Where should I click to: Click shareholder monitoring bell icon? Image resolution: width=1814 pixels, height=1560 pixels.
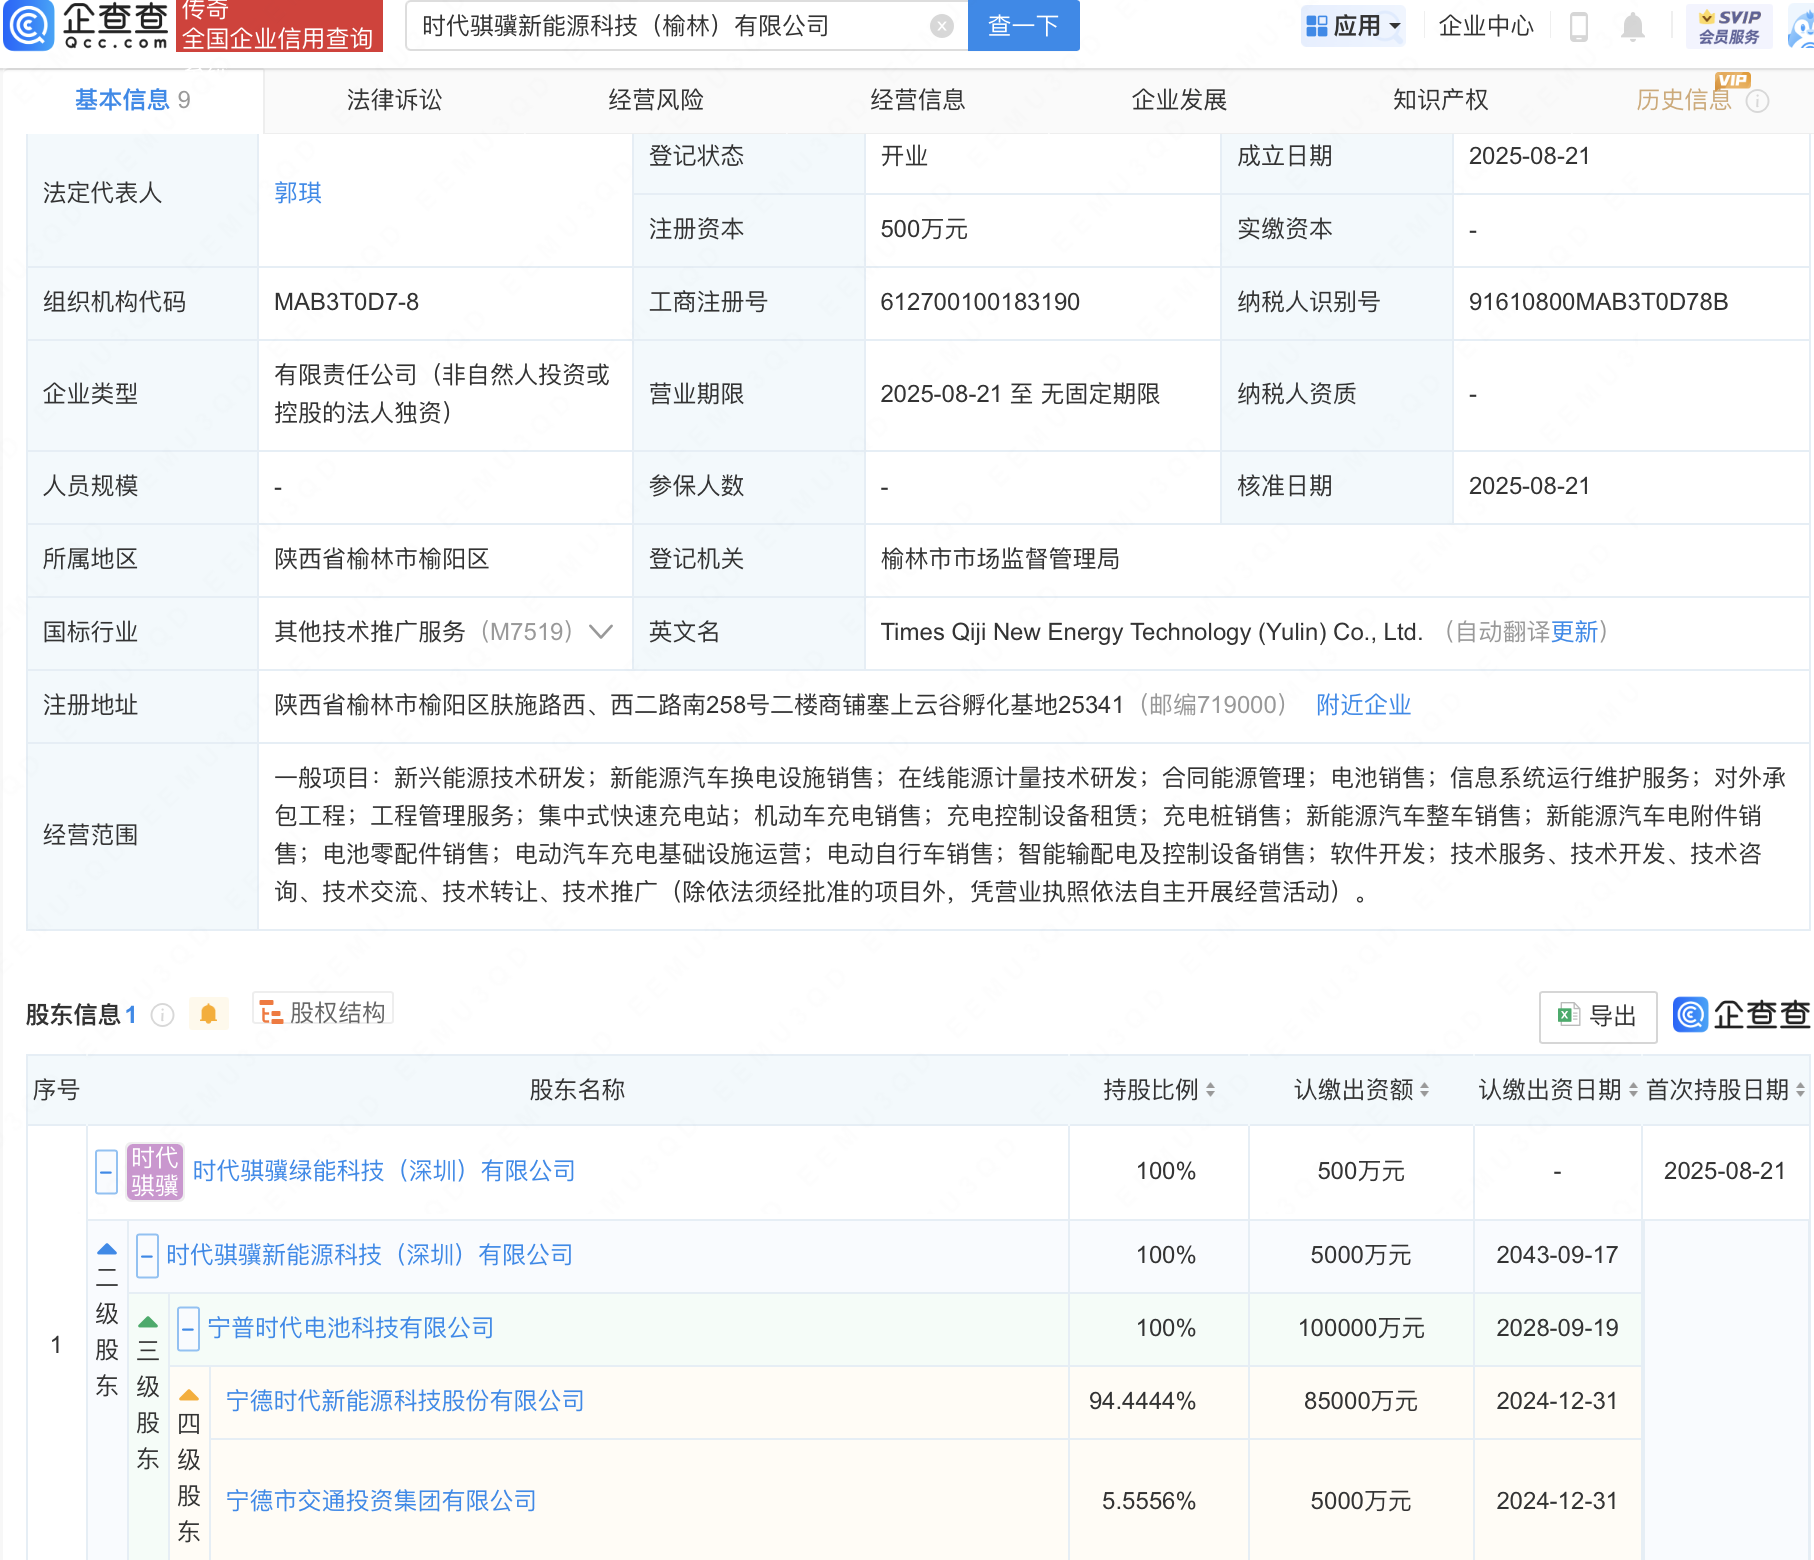208,1015
